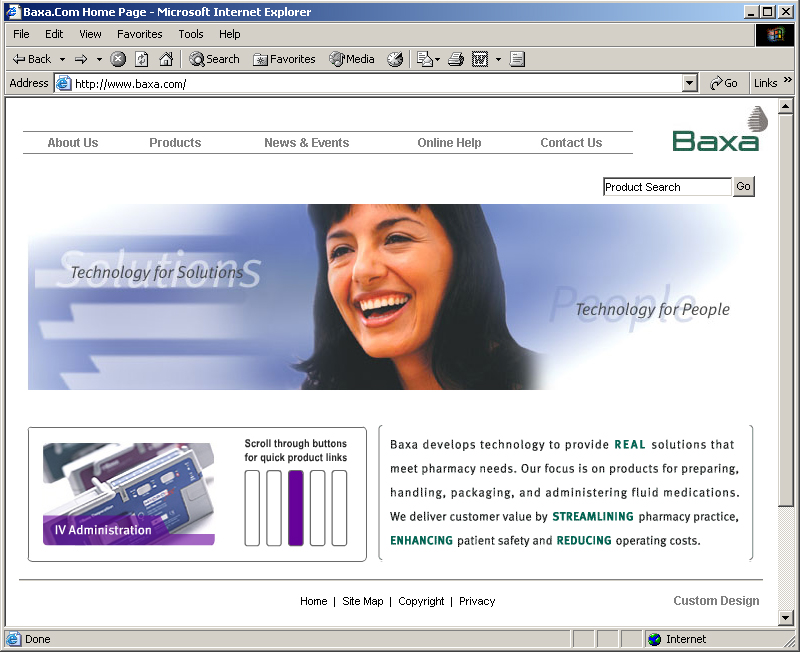Click the Go button beside address bar
This screenshot has height=652, width=800.
[723, 83]
